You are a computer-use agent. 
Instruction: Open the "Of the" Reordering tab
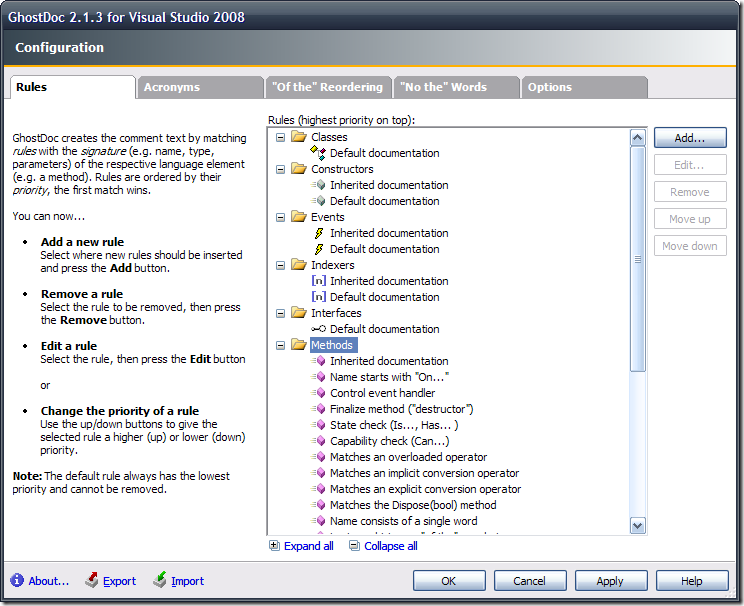coord(328,87)
